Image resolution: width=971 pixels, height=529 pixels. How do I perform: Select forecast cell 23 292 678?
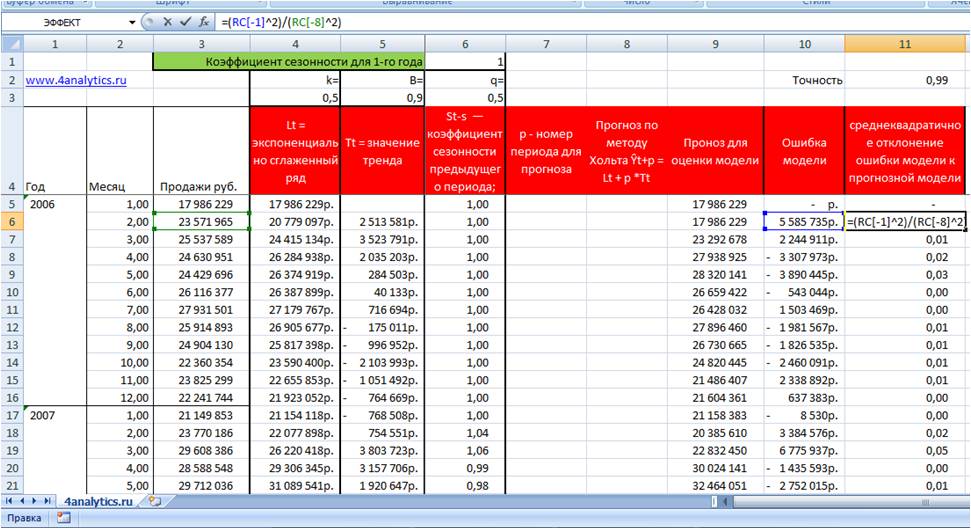tap(715, 239)
